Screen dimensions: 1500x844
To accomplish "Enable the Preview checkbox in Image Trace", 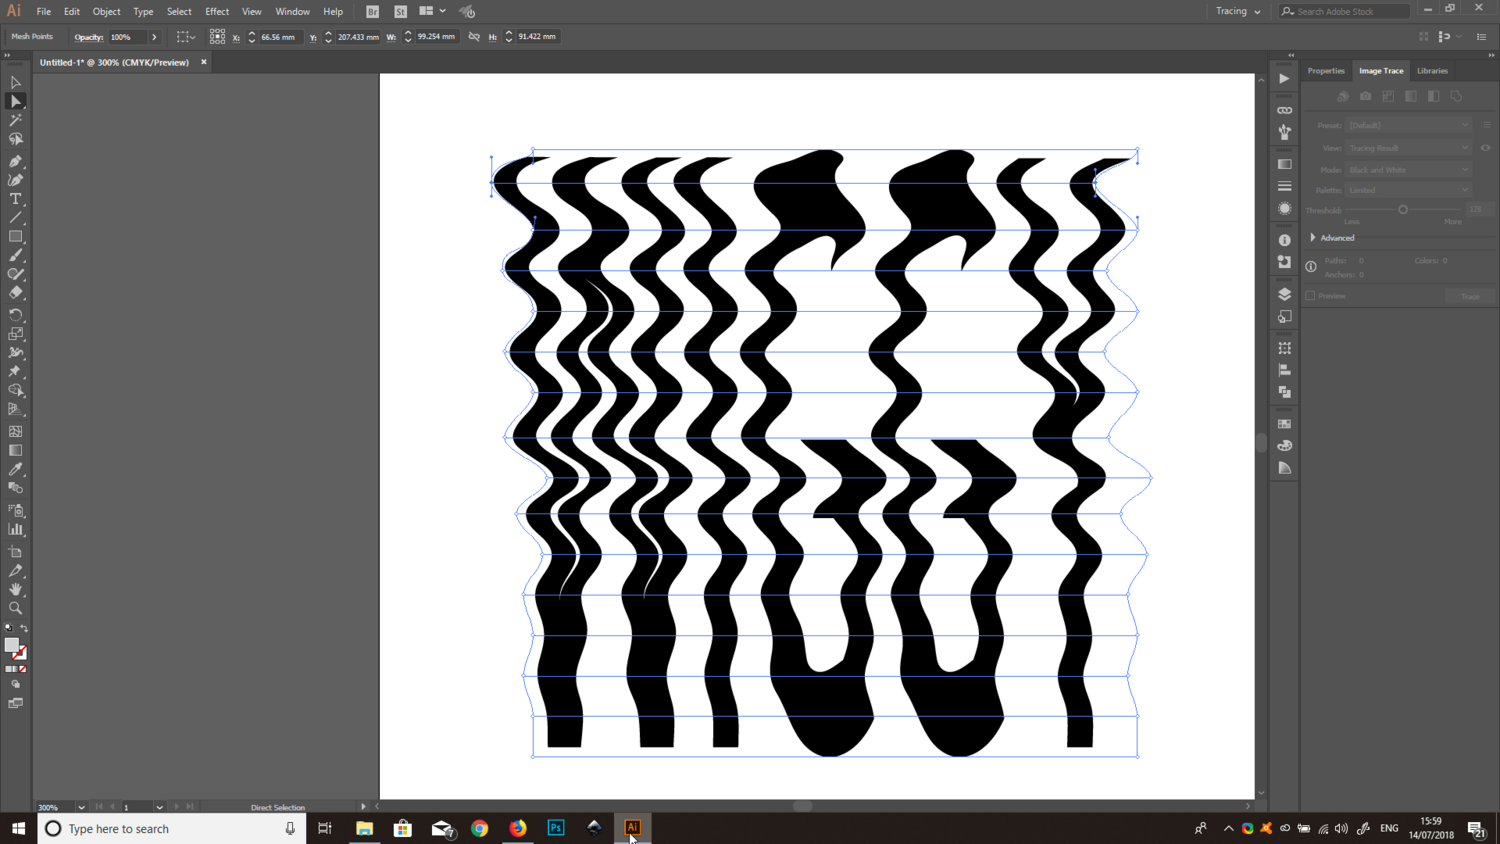I will [1311, 296].
